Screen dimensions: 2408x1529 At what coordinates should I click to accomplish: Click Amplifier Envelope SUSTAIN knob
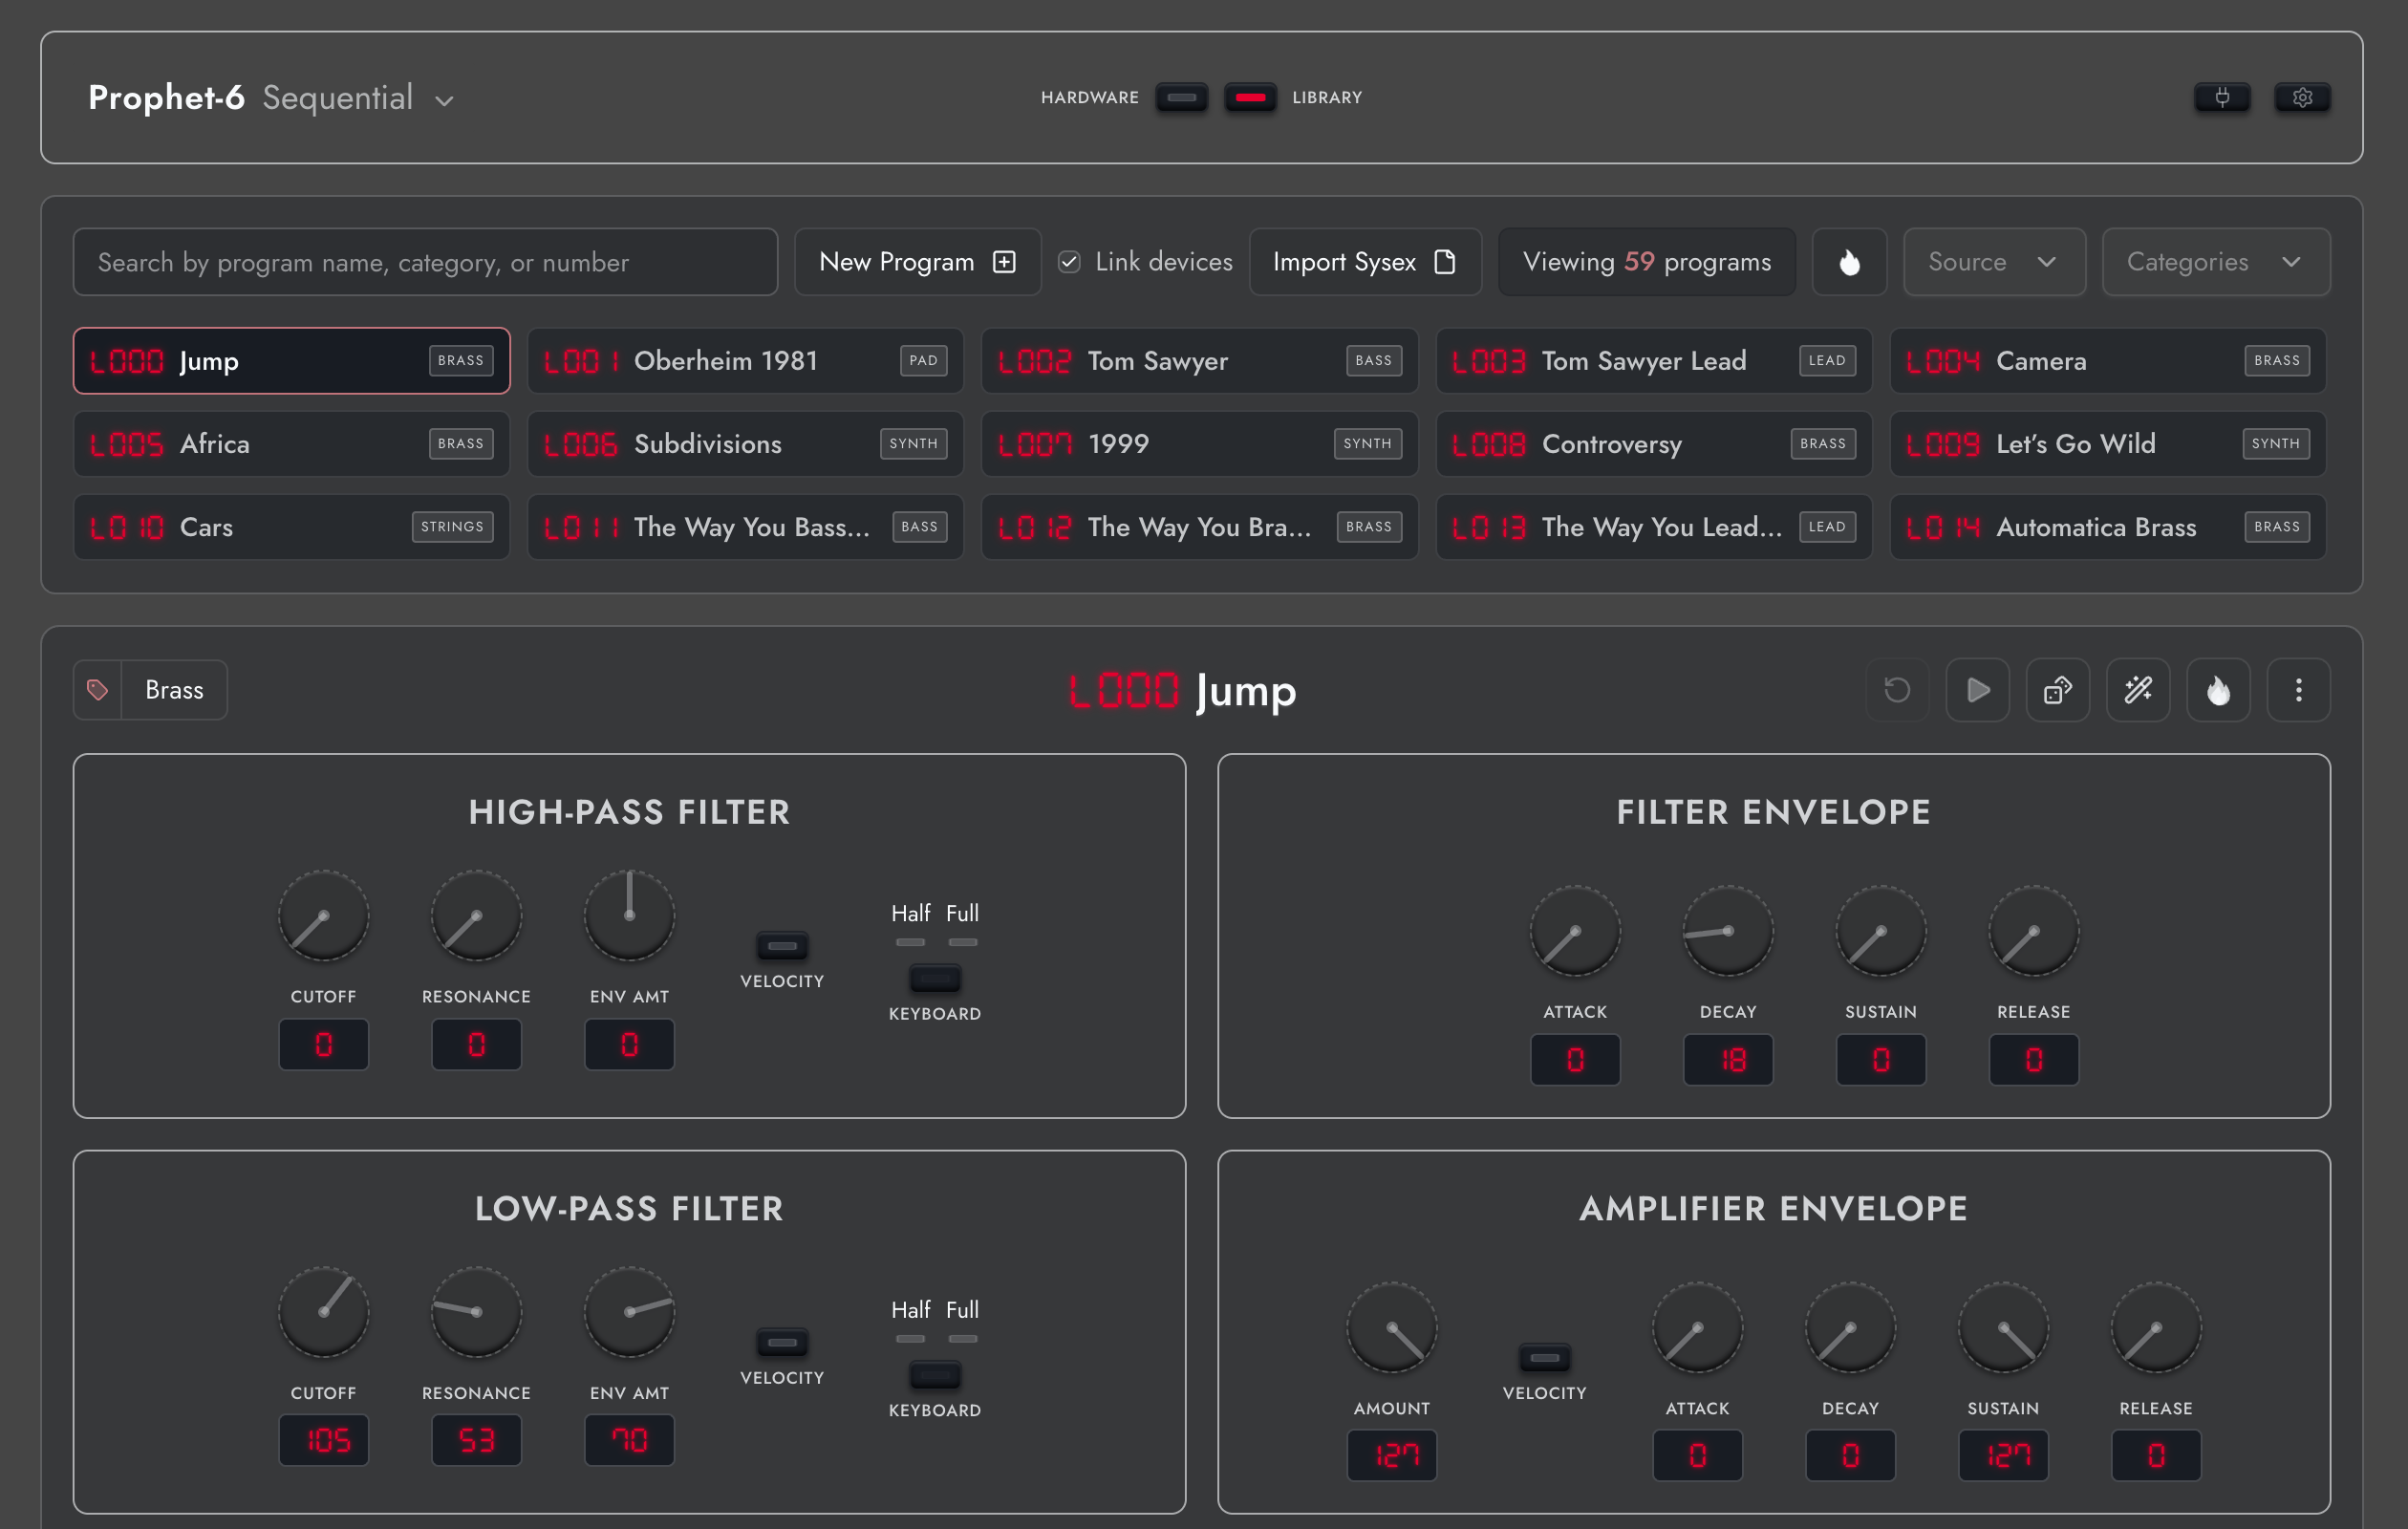point(2003,1328)
